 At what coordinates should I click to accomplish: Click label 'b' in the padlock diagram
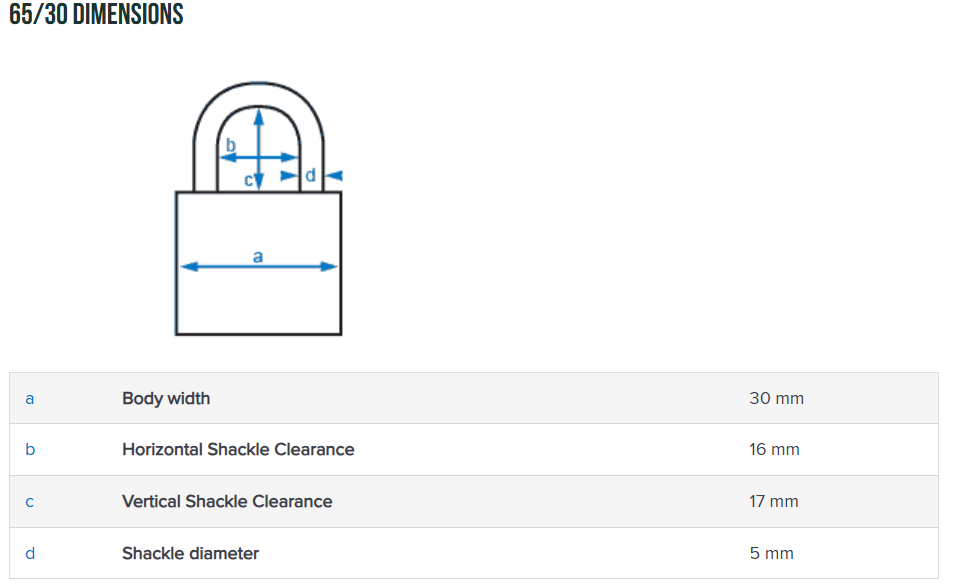[231, 146]
